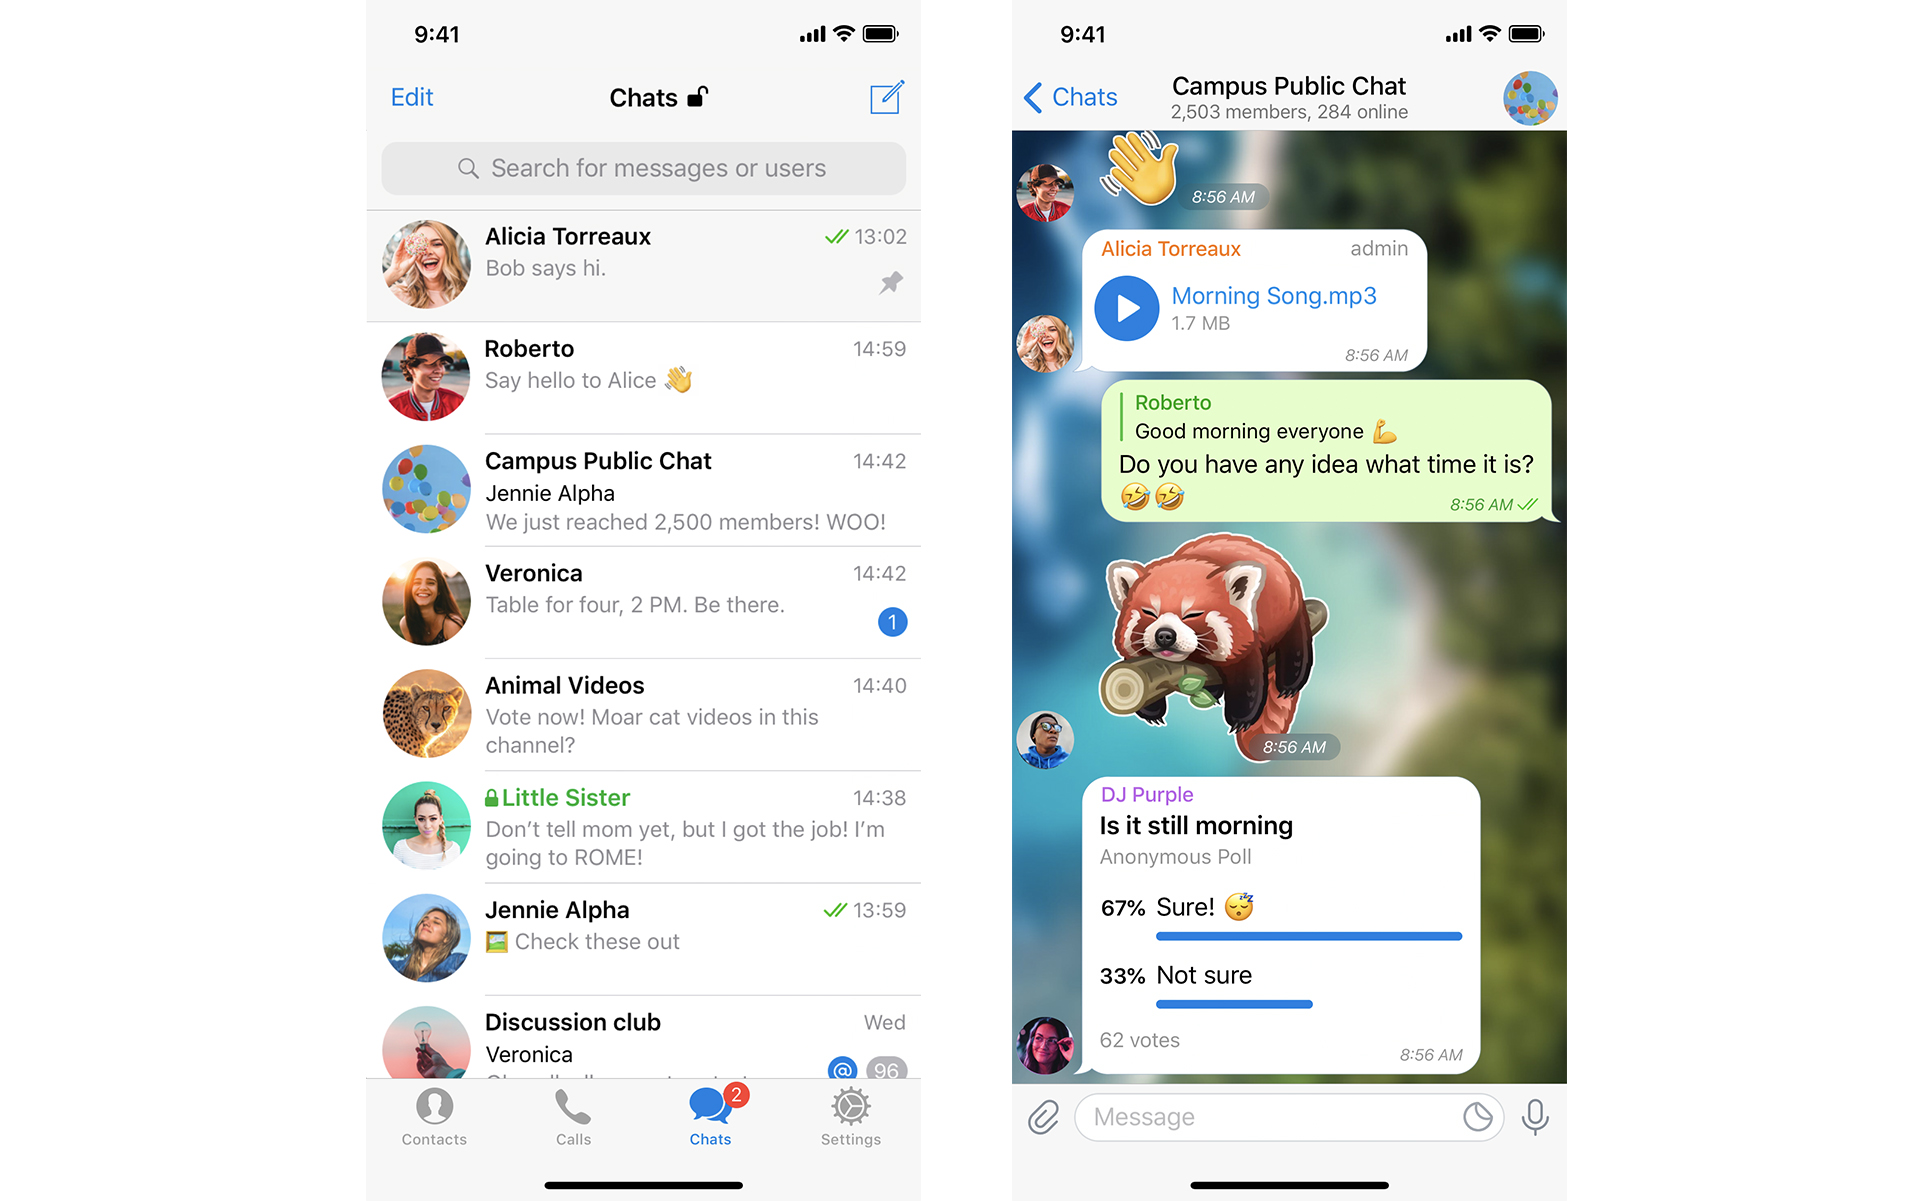Image resolution: width=1920 pixels, height=1201 pixels.
Task: Tap the compose new message icon
Action: tap(889, 95)
